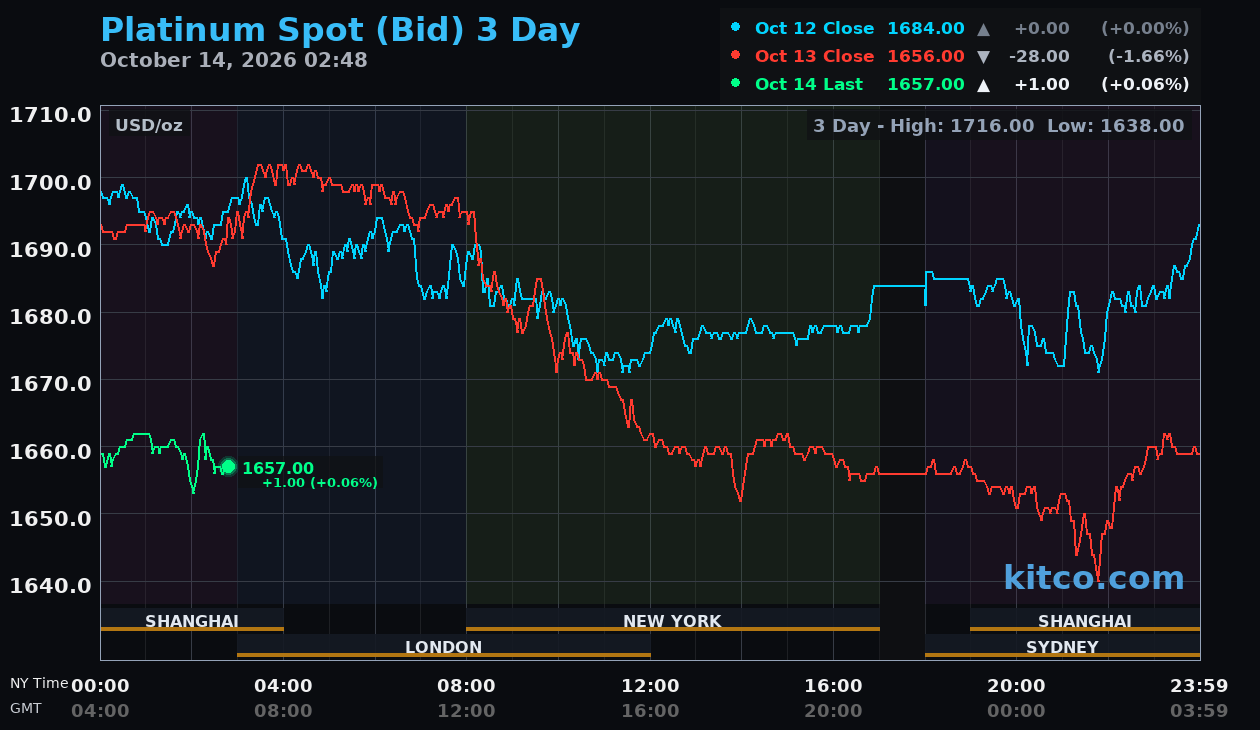Click the 1684.00 close value
The image size is (1260, 730).
pyautogui.click(x=926, y=28)
